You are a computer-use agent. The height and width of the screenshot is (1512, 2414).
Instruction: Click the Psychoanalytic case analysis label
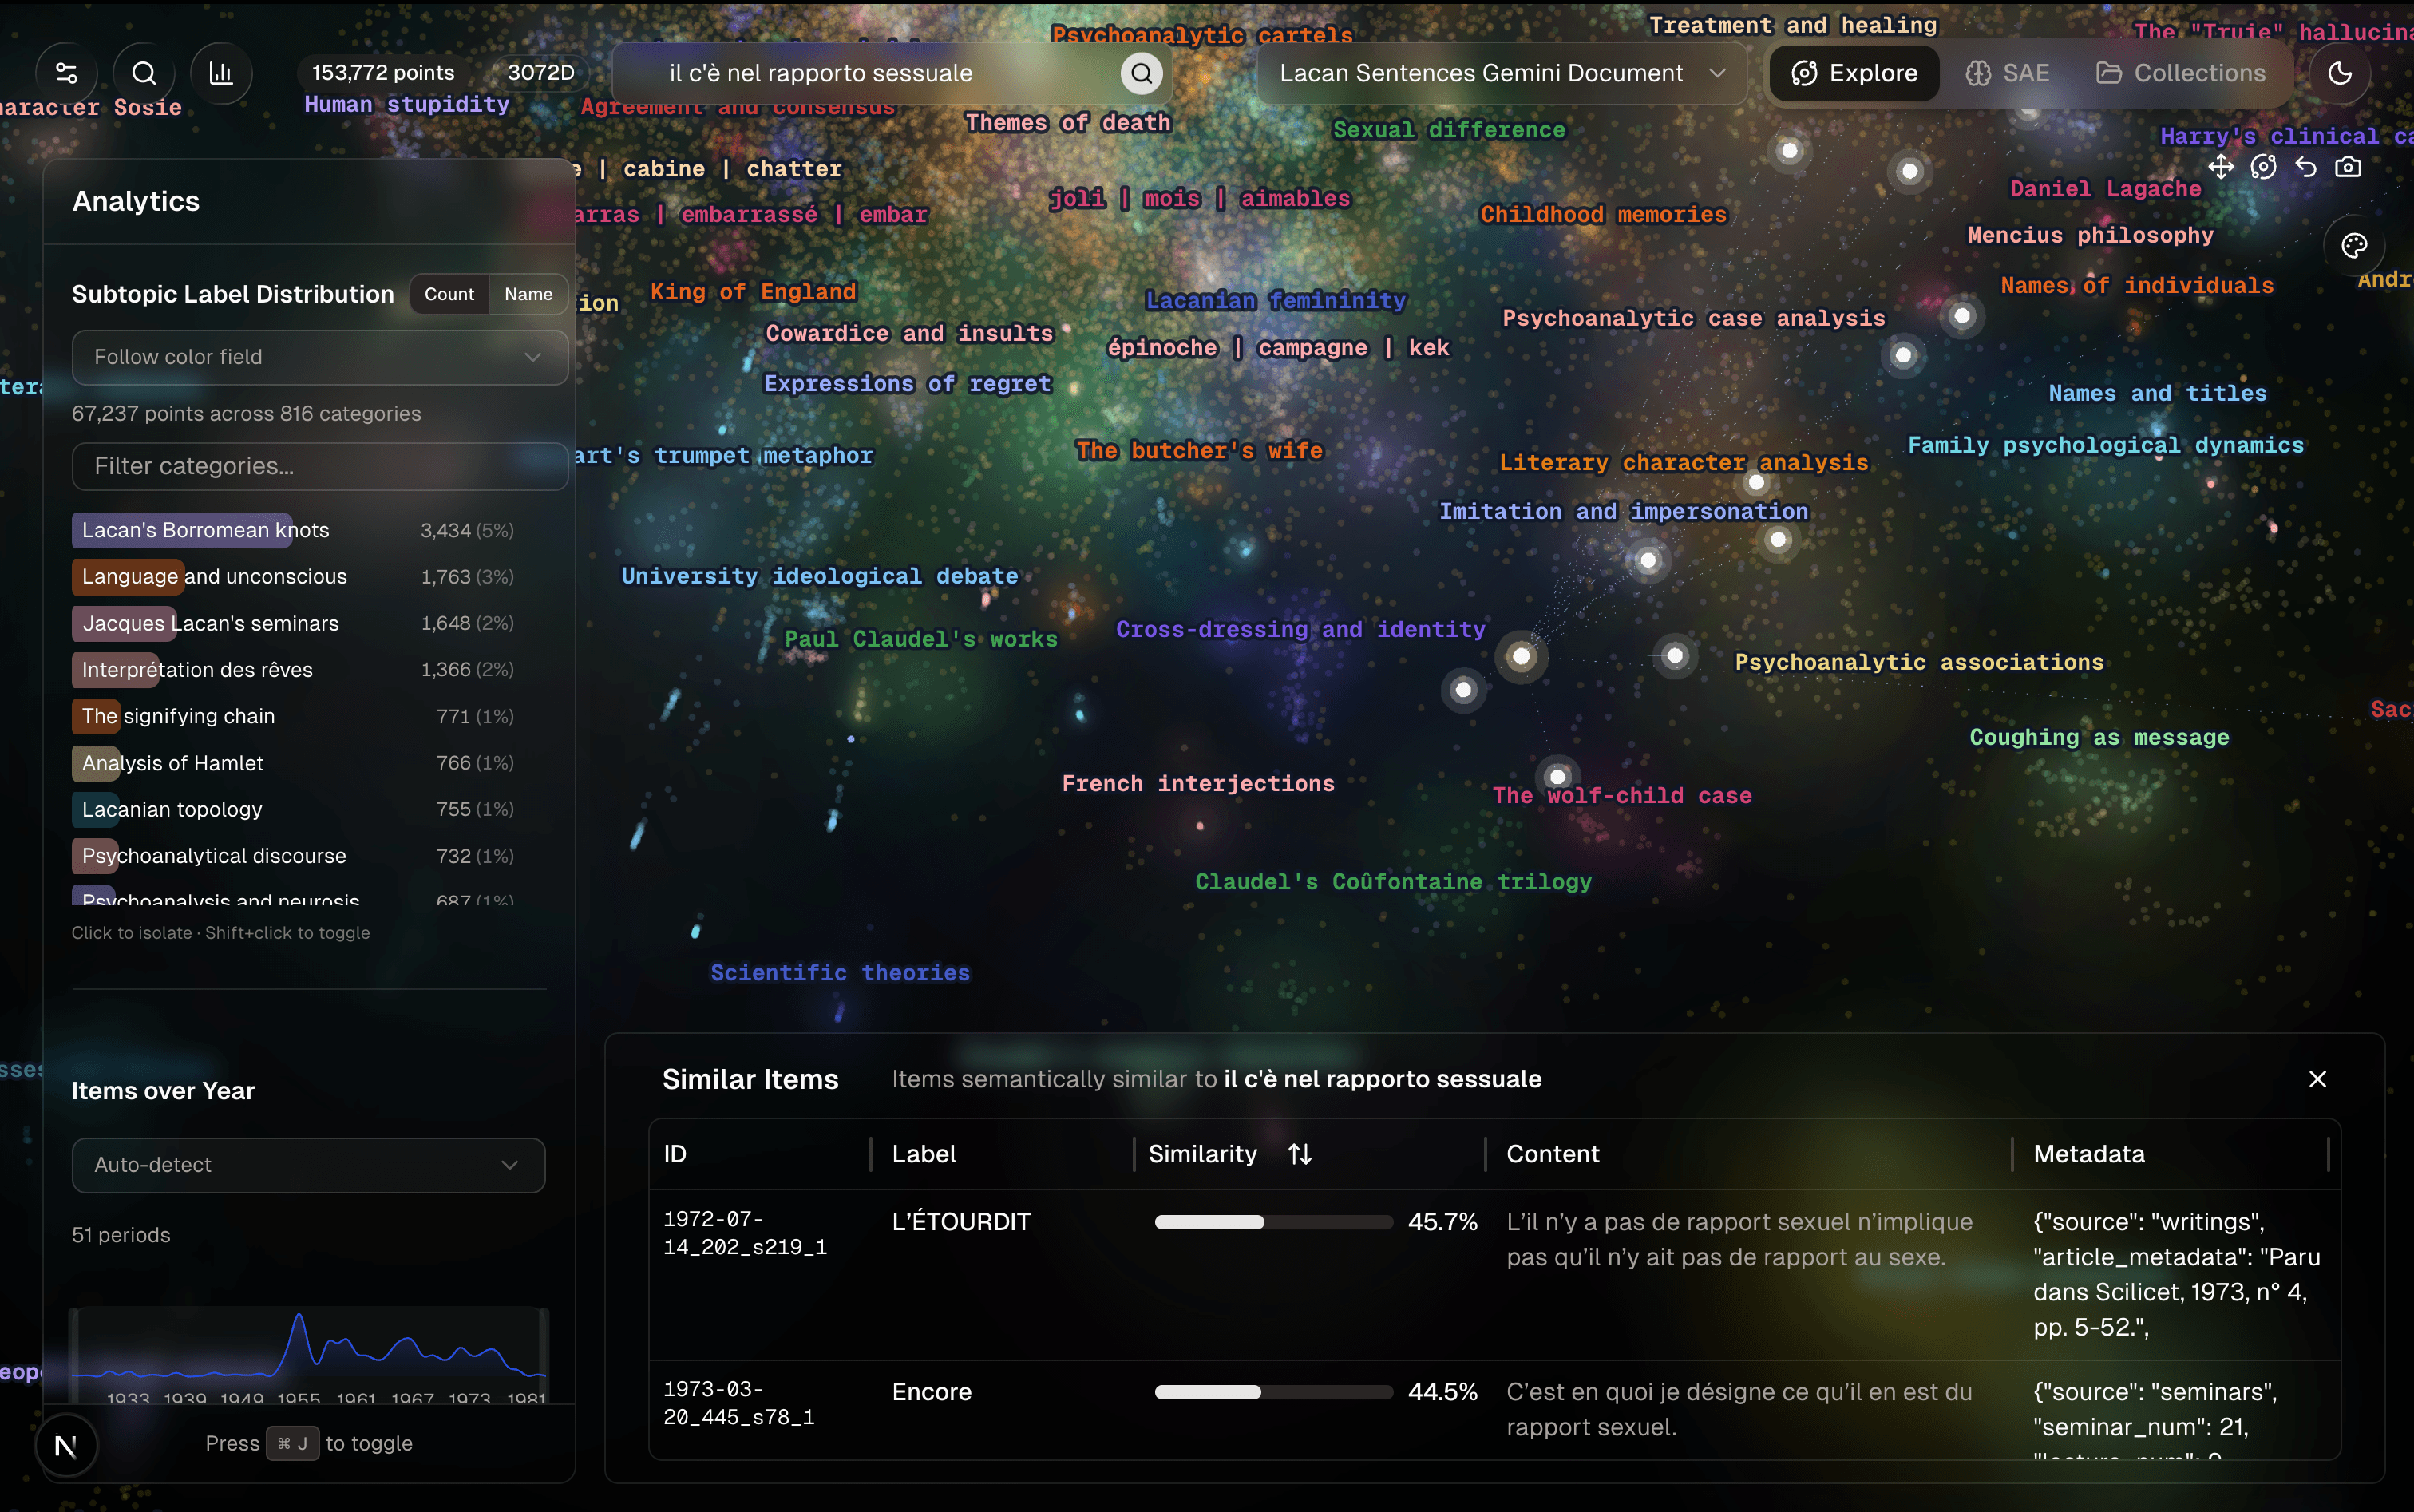coord(1693,318)
